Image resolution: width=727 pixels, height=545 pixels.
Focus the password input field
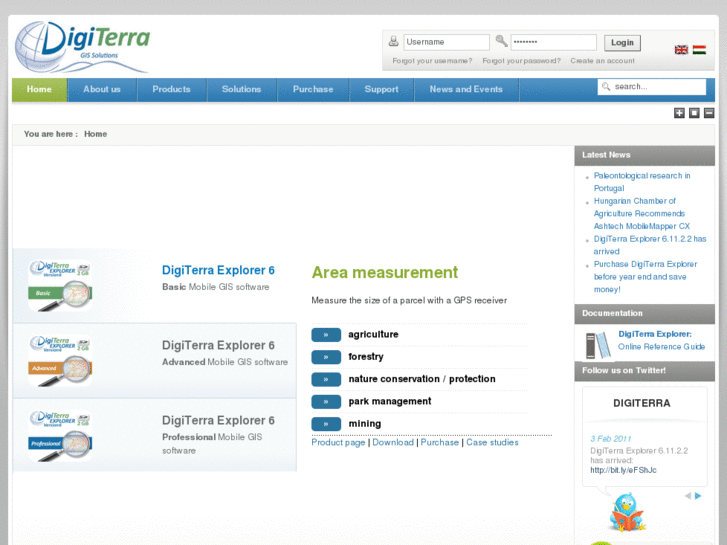click(554, 42)
